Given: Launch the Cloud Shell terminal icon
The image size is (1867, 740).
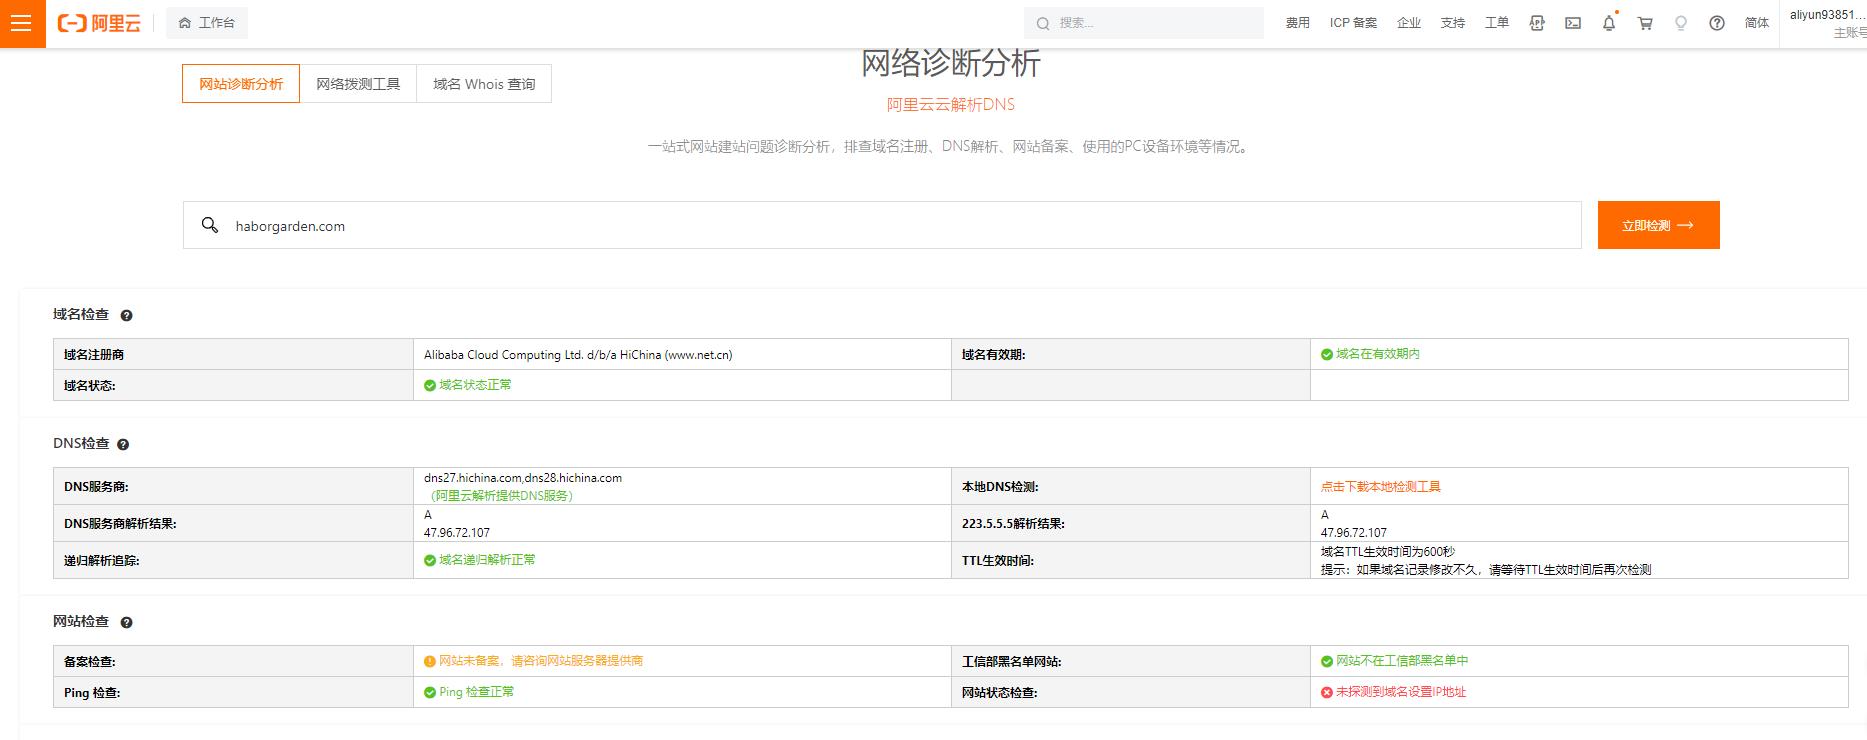Looking at the screenshot, I should [x=1573, y=23].
